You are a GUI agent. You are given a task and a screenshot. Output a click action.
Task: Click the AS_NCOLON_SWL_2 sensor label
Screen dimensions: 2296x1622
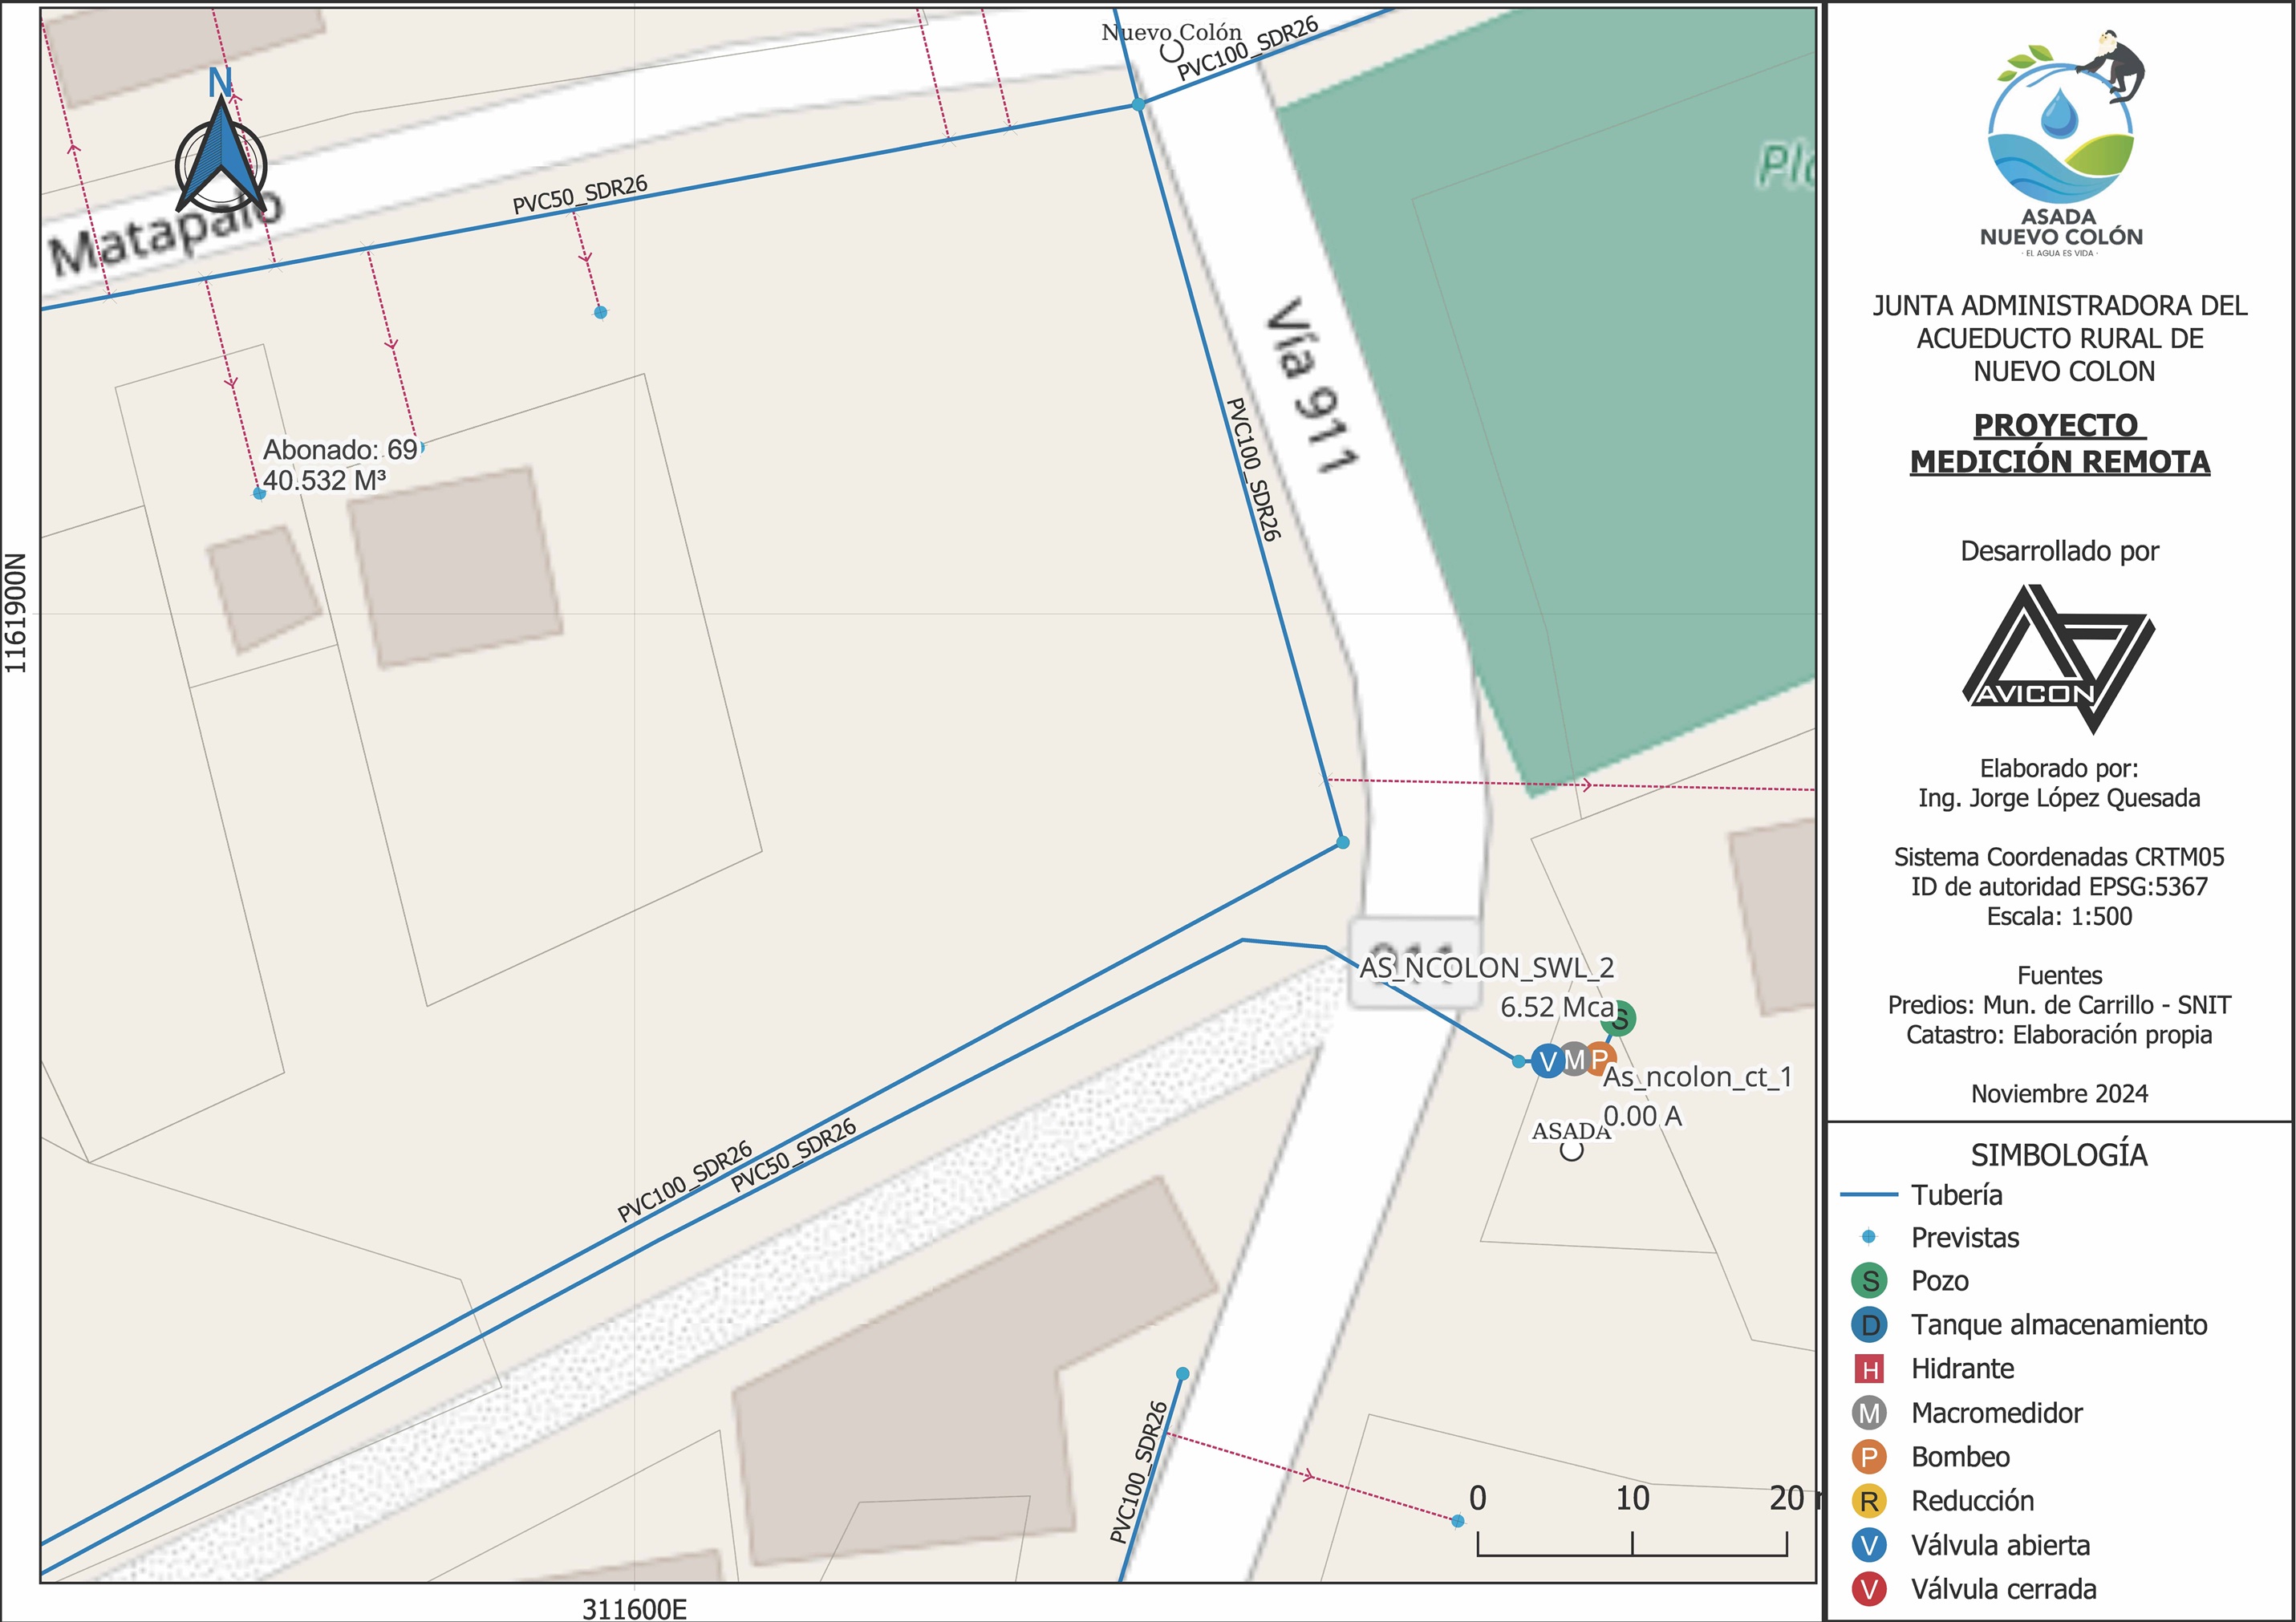pos(1486,968)
